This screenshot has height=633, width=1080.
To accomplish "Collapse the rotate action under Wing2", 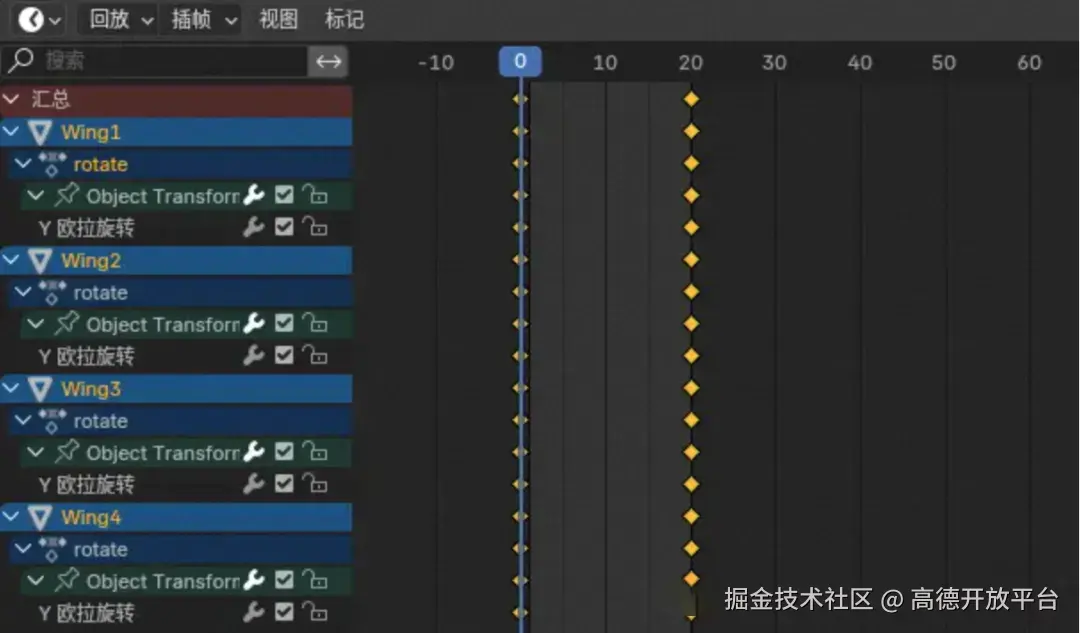I will (x=23, y=292).
